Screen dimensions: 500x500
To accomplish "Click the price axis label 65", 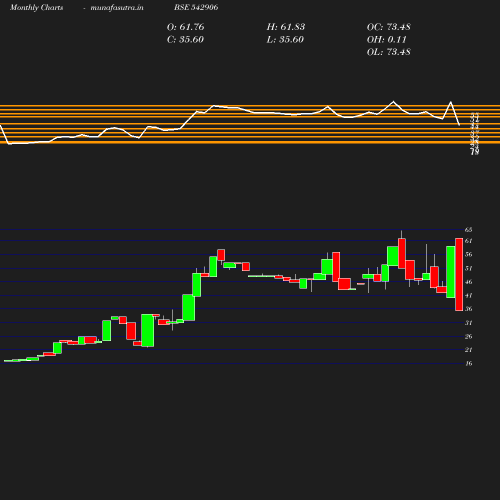I will pos(469,230).
